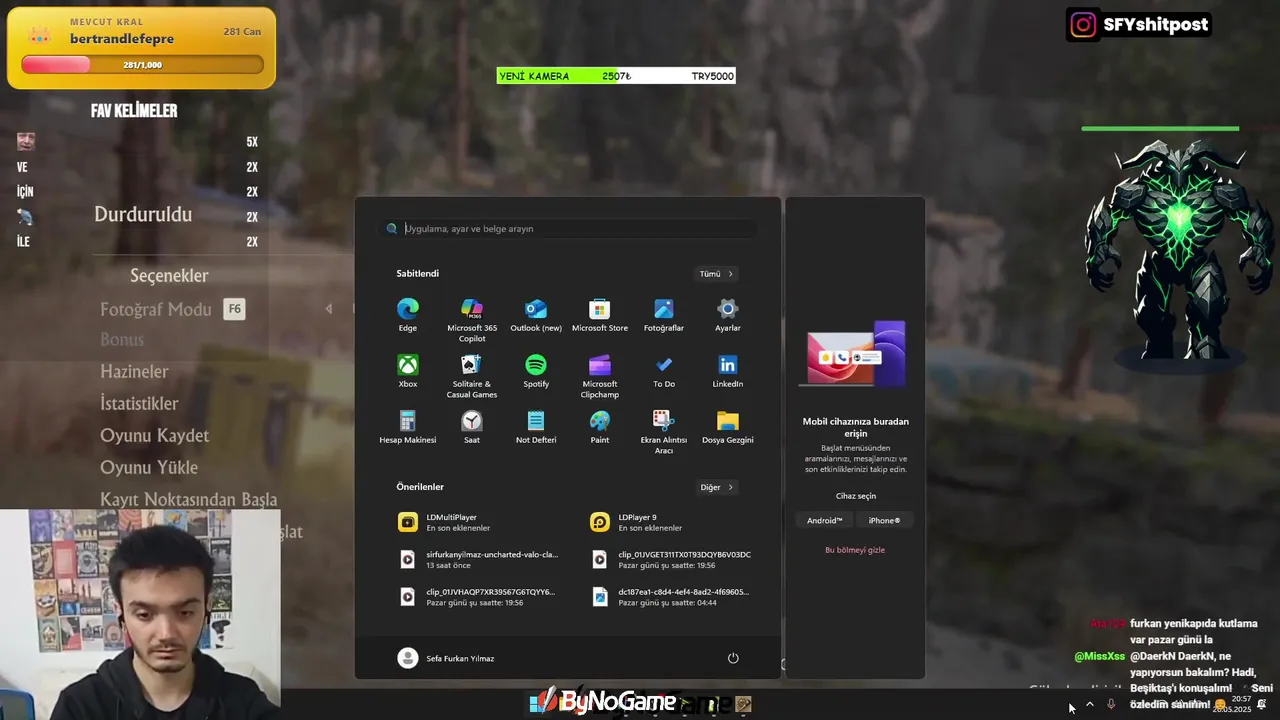Viewport: 1280px width, 720px height.
Task: Select Android™ device option
Action: pos(825,521)
